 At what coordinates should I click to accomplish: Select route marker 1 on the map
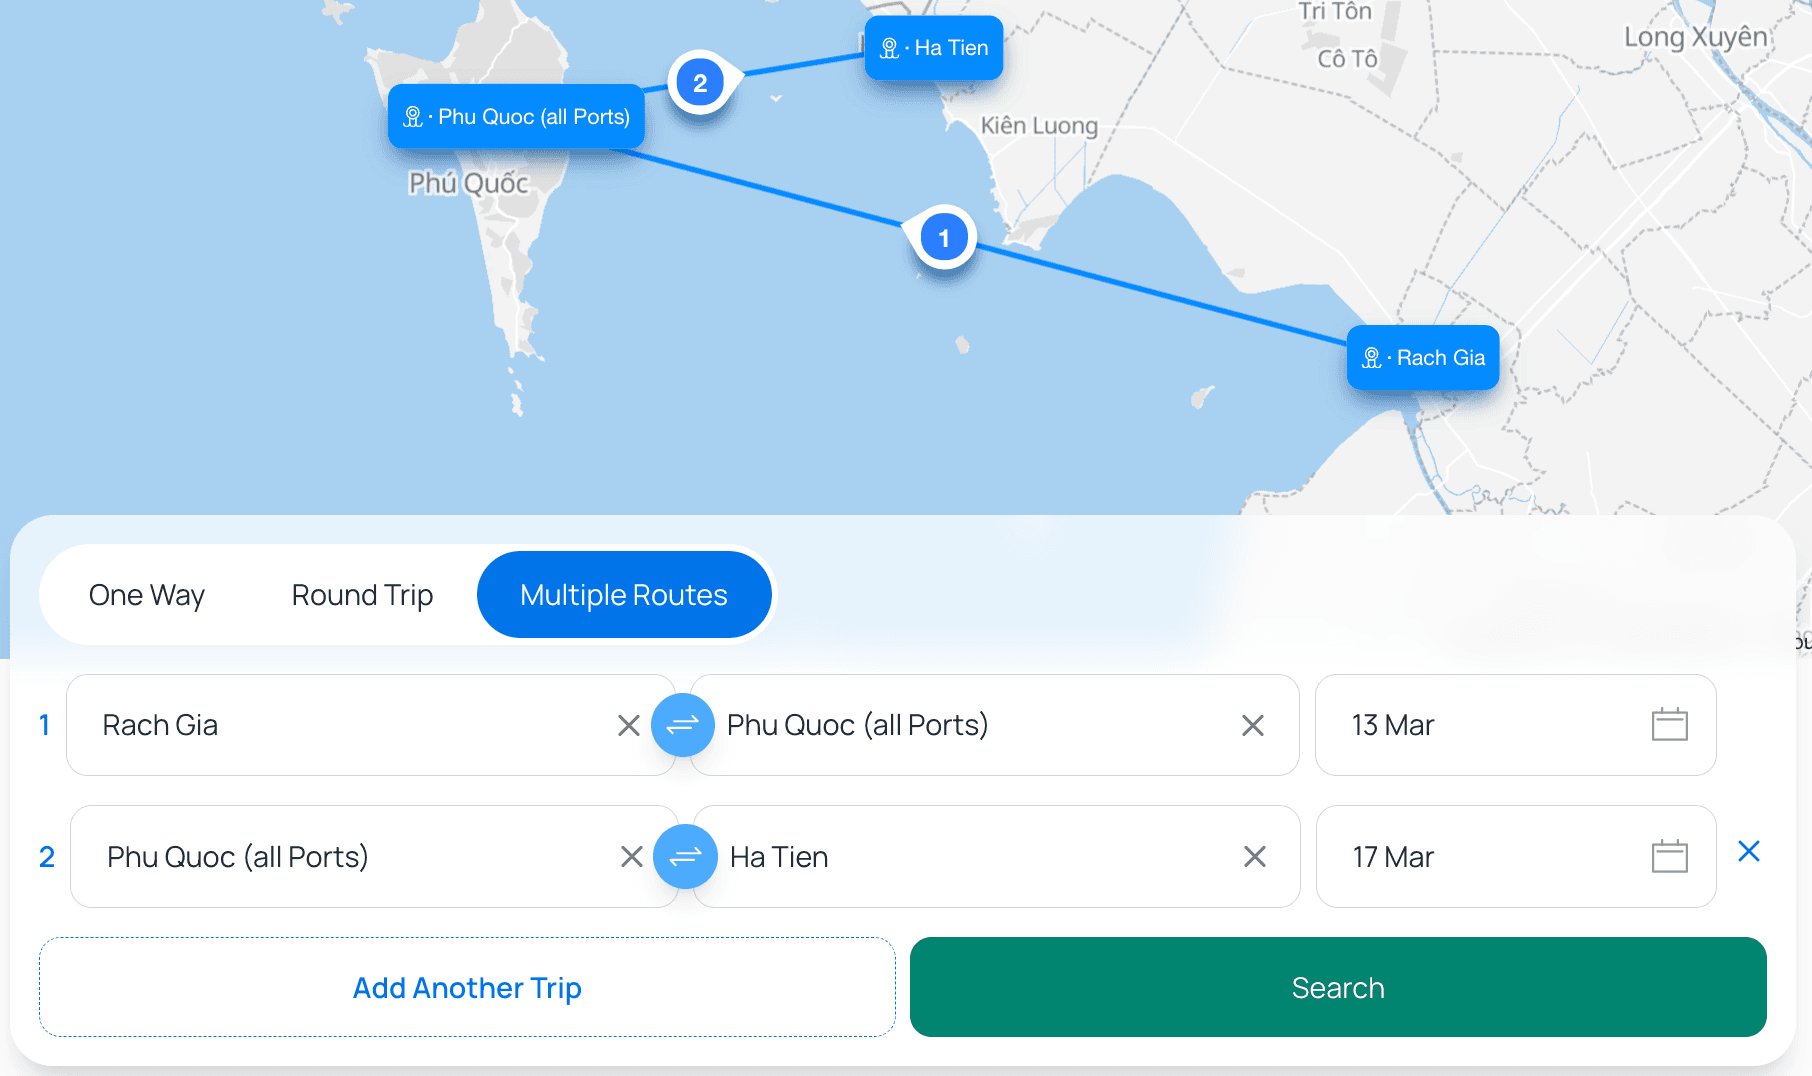point(942,236)
